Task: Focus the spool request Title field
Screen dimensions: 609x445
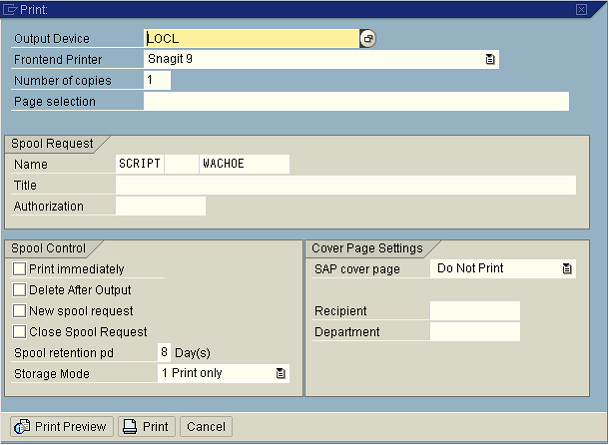Action: pyautogui.click(x=345, y=185)
